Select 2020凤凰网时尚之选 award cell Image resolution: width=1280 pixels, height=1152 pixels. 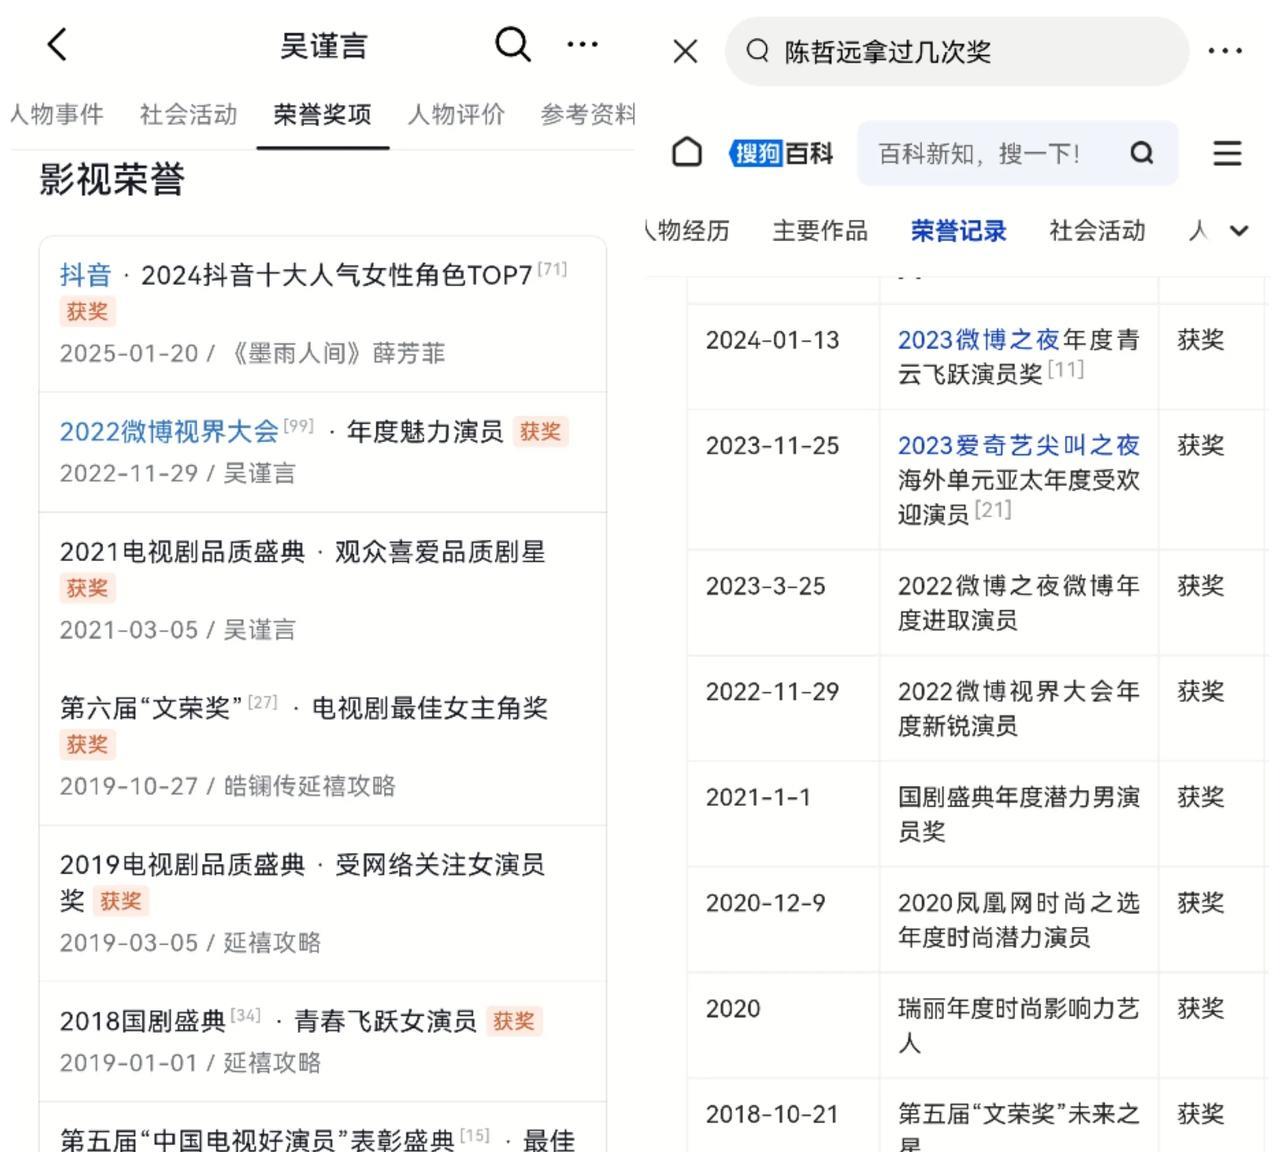[x=1018, y=920]
